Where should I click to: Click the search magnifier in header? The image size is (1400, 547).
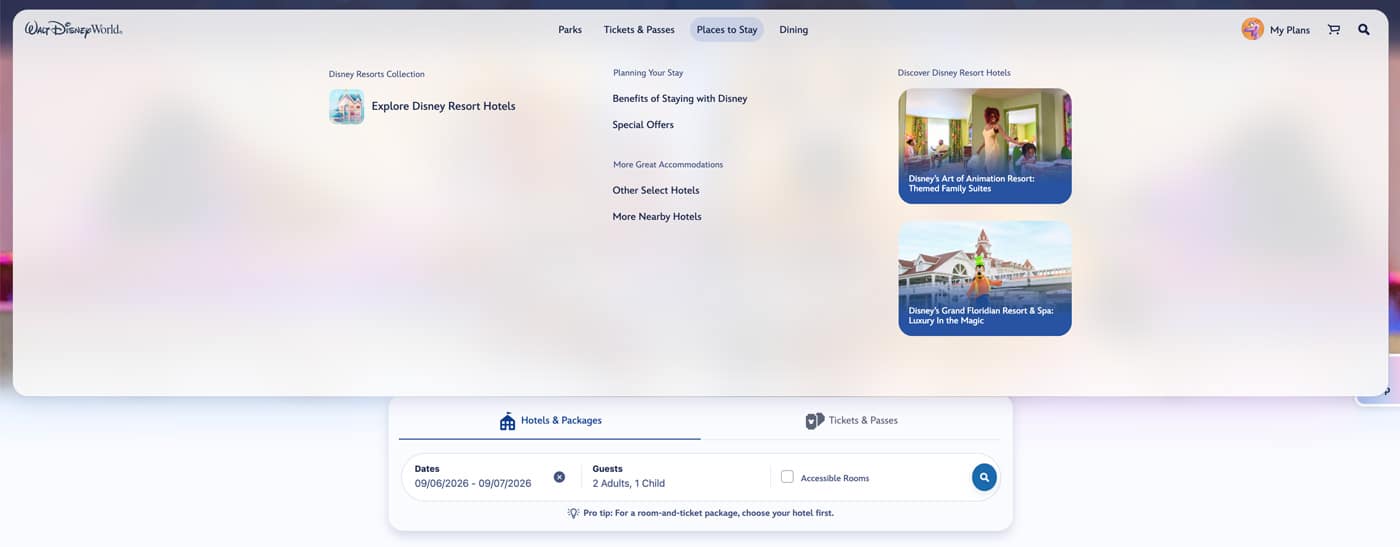(1364, 30)
